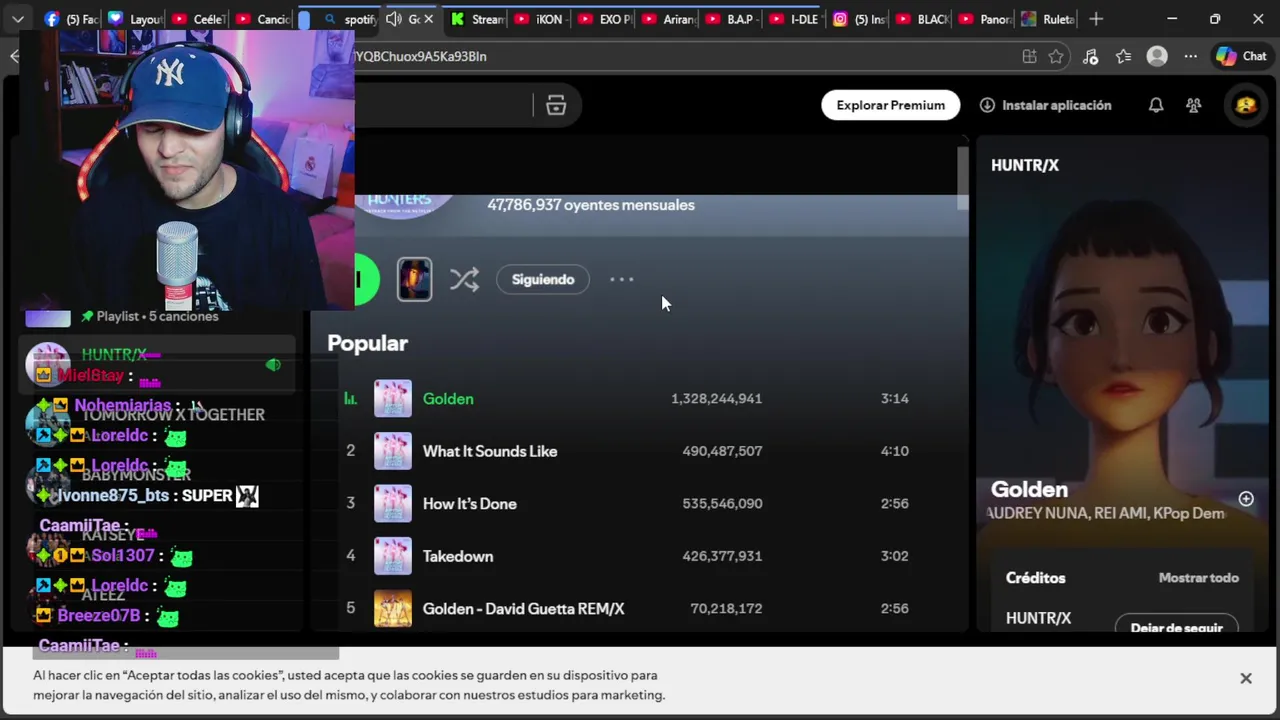Click the Playlist • 5 canciones library item
Viewport: 1280px width, 720px height.
(x=156, y=316)
